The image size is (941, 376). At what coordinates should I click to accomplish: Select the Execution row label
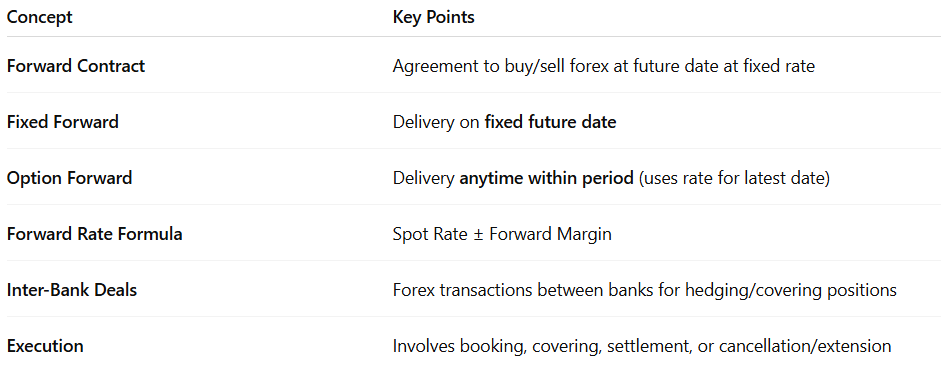[45, 346]
